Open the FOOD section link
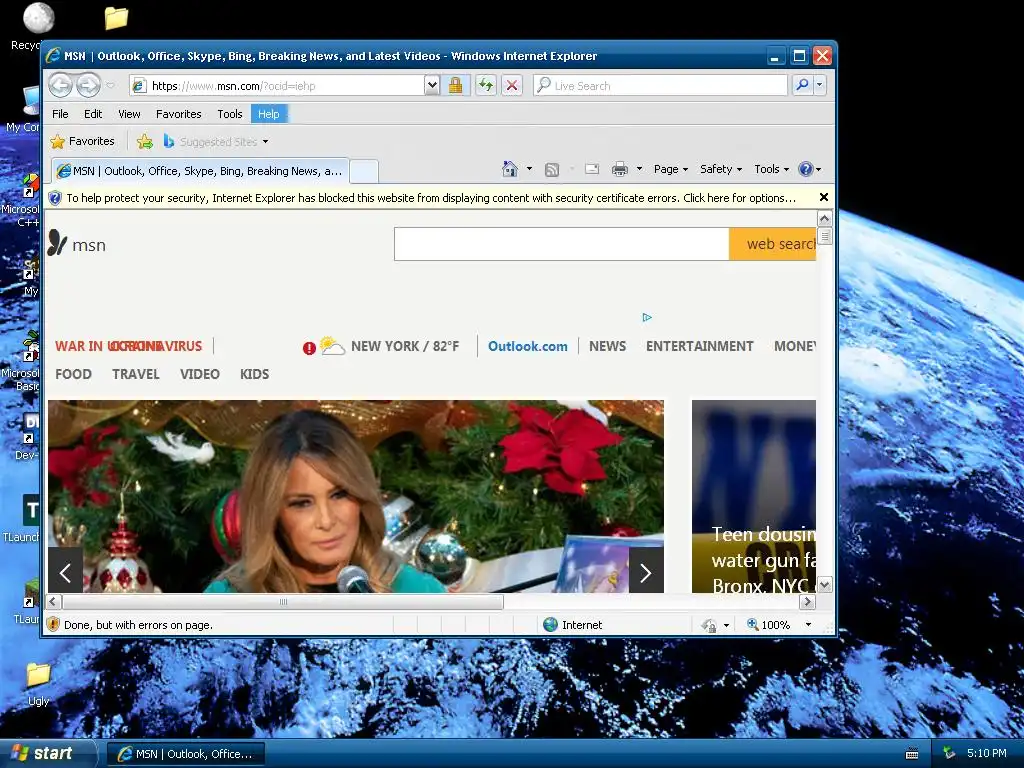 [x=73, y=374]
